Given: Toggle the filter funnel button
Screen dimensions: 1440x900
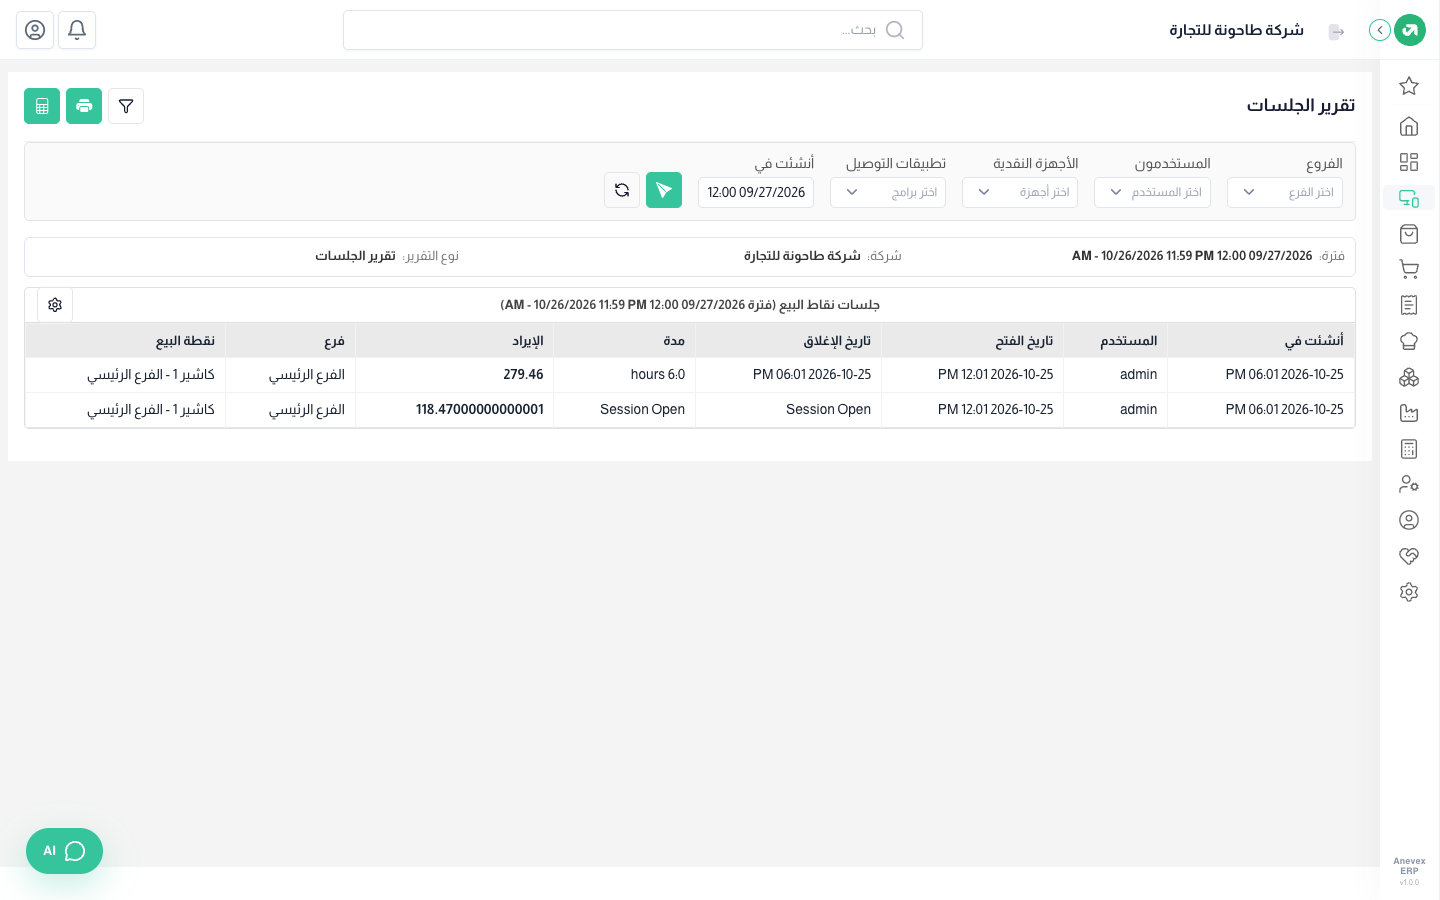Looking at the screenshot, I should click(x=126, y=106).
